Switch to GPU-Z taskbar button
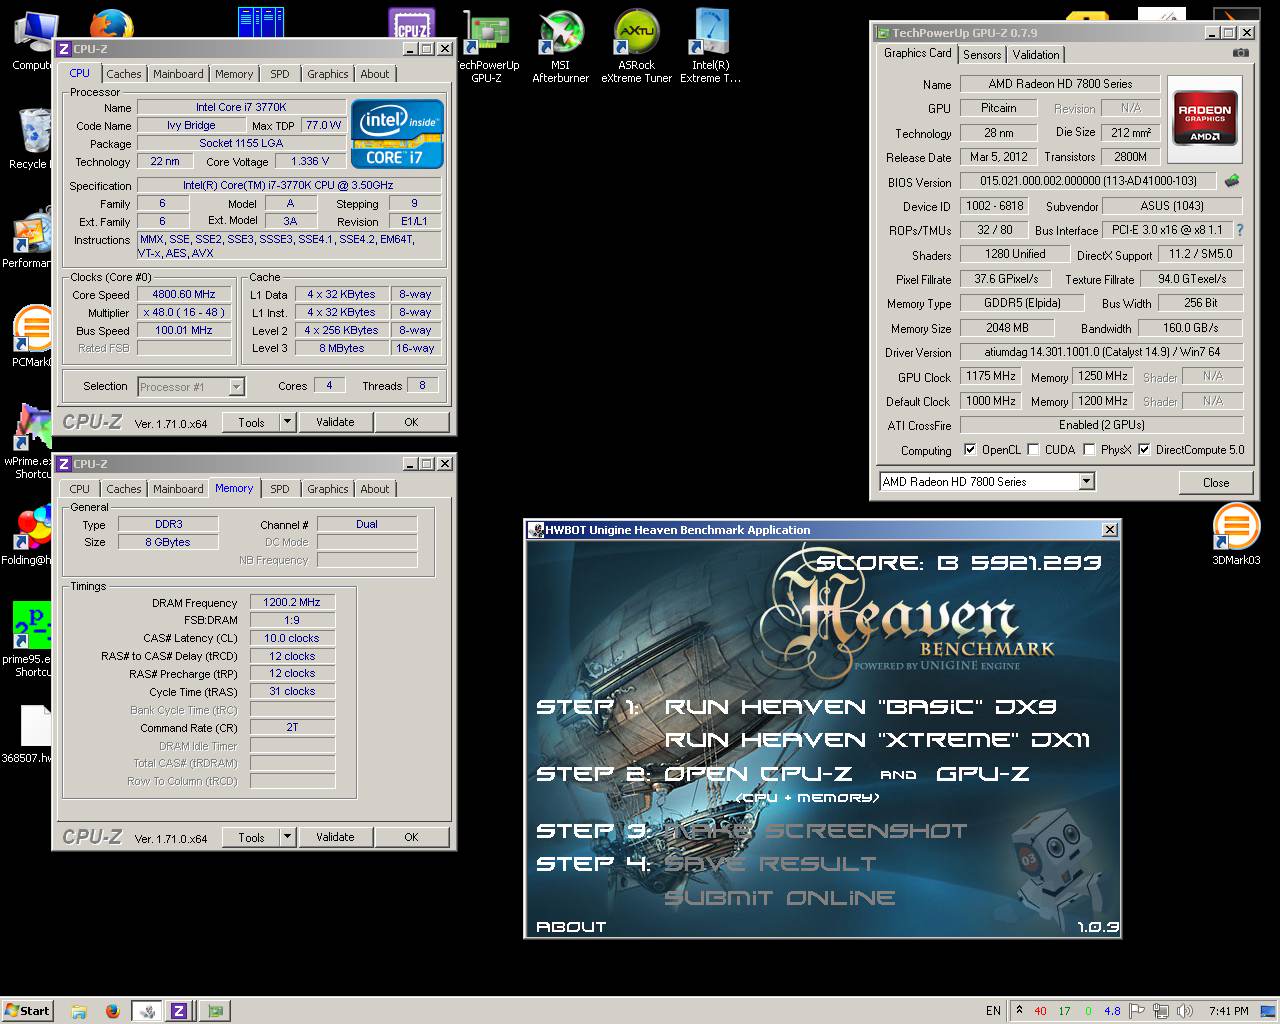 [x=215, y=1011]
